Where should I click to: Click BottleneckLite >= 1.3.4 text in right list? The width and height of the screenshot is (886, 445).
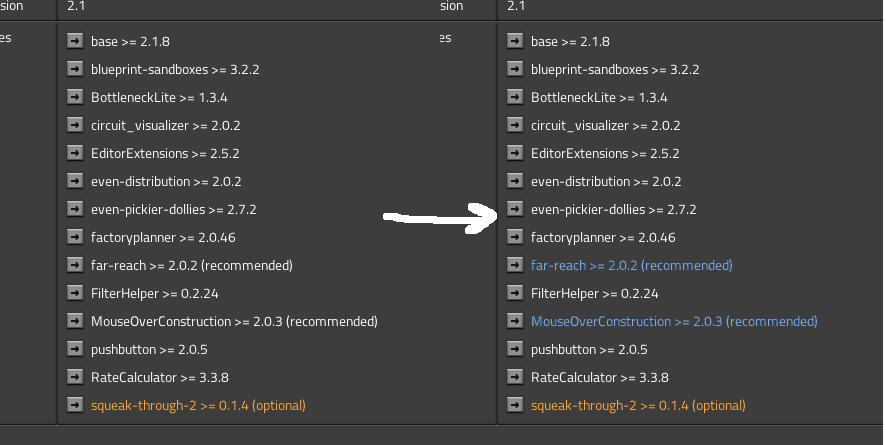pyautogui.click(x=599, y=97)
